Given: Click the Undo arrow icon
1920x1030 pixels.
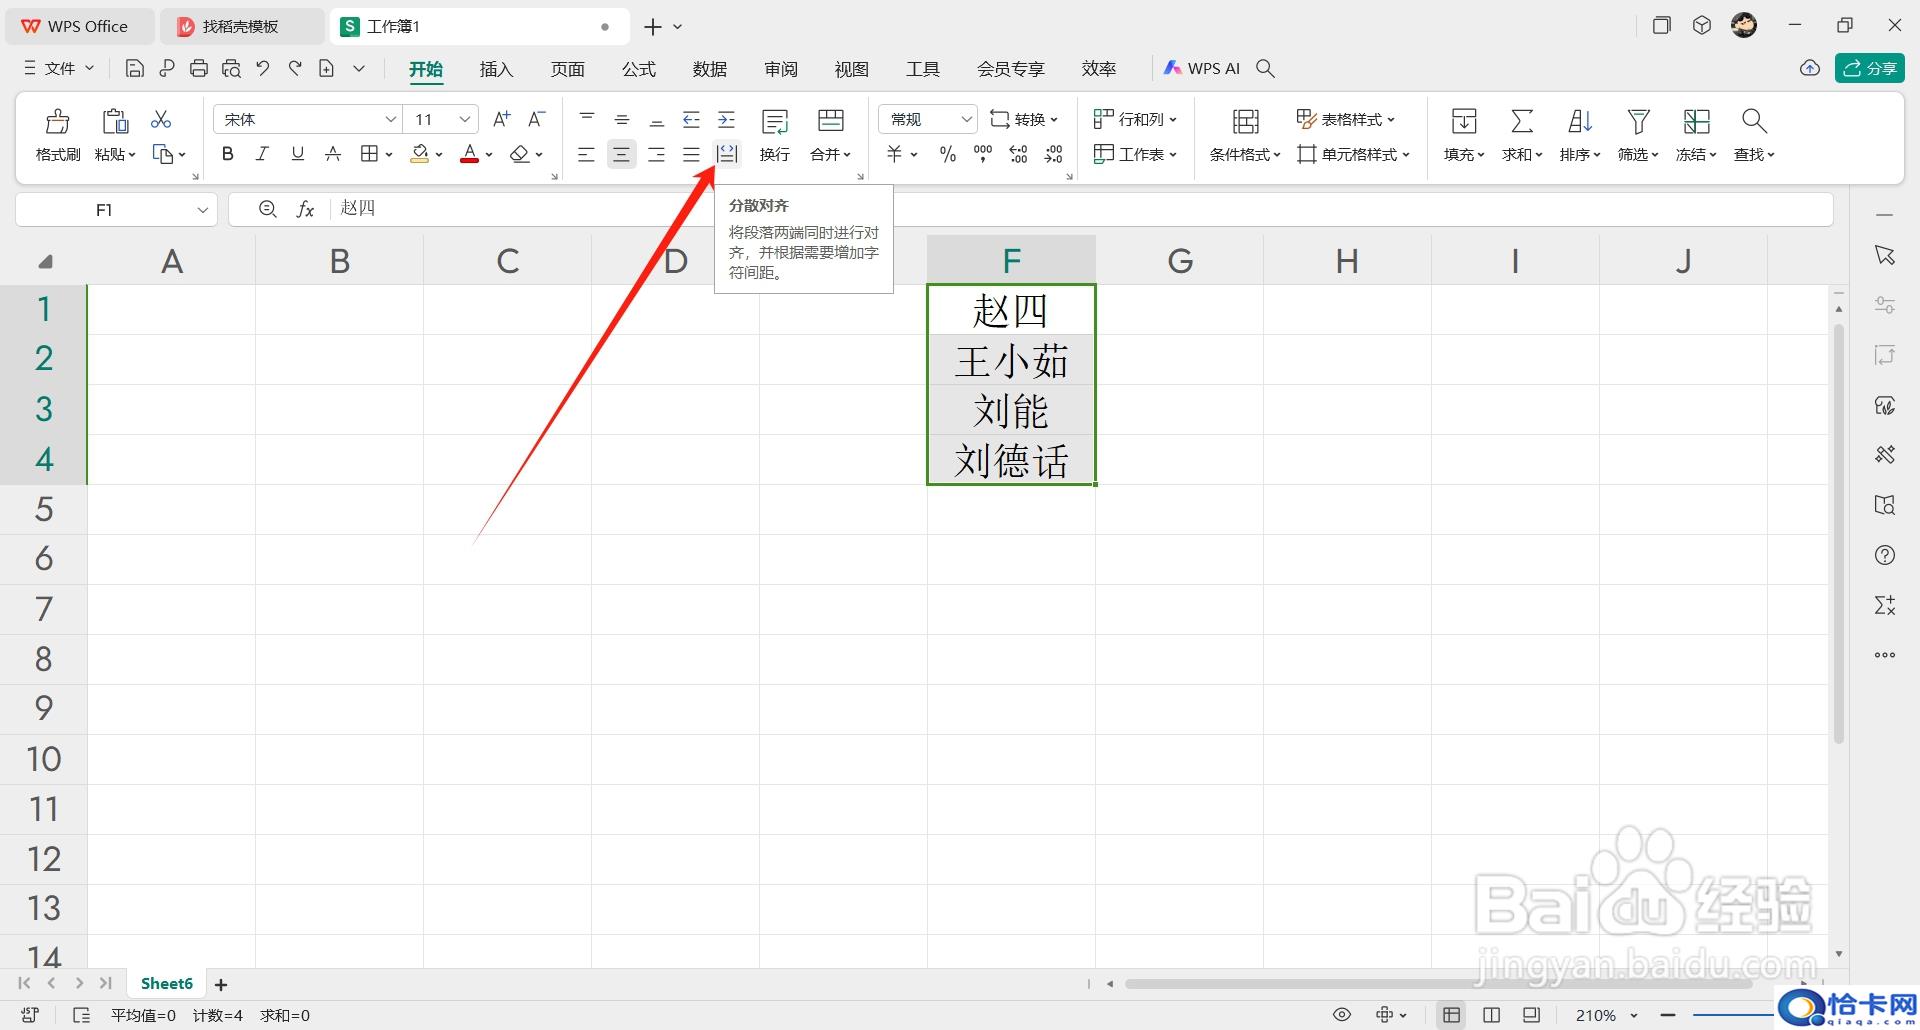Looking at the screenshot, I should tap(263, 68).
